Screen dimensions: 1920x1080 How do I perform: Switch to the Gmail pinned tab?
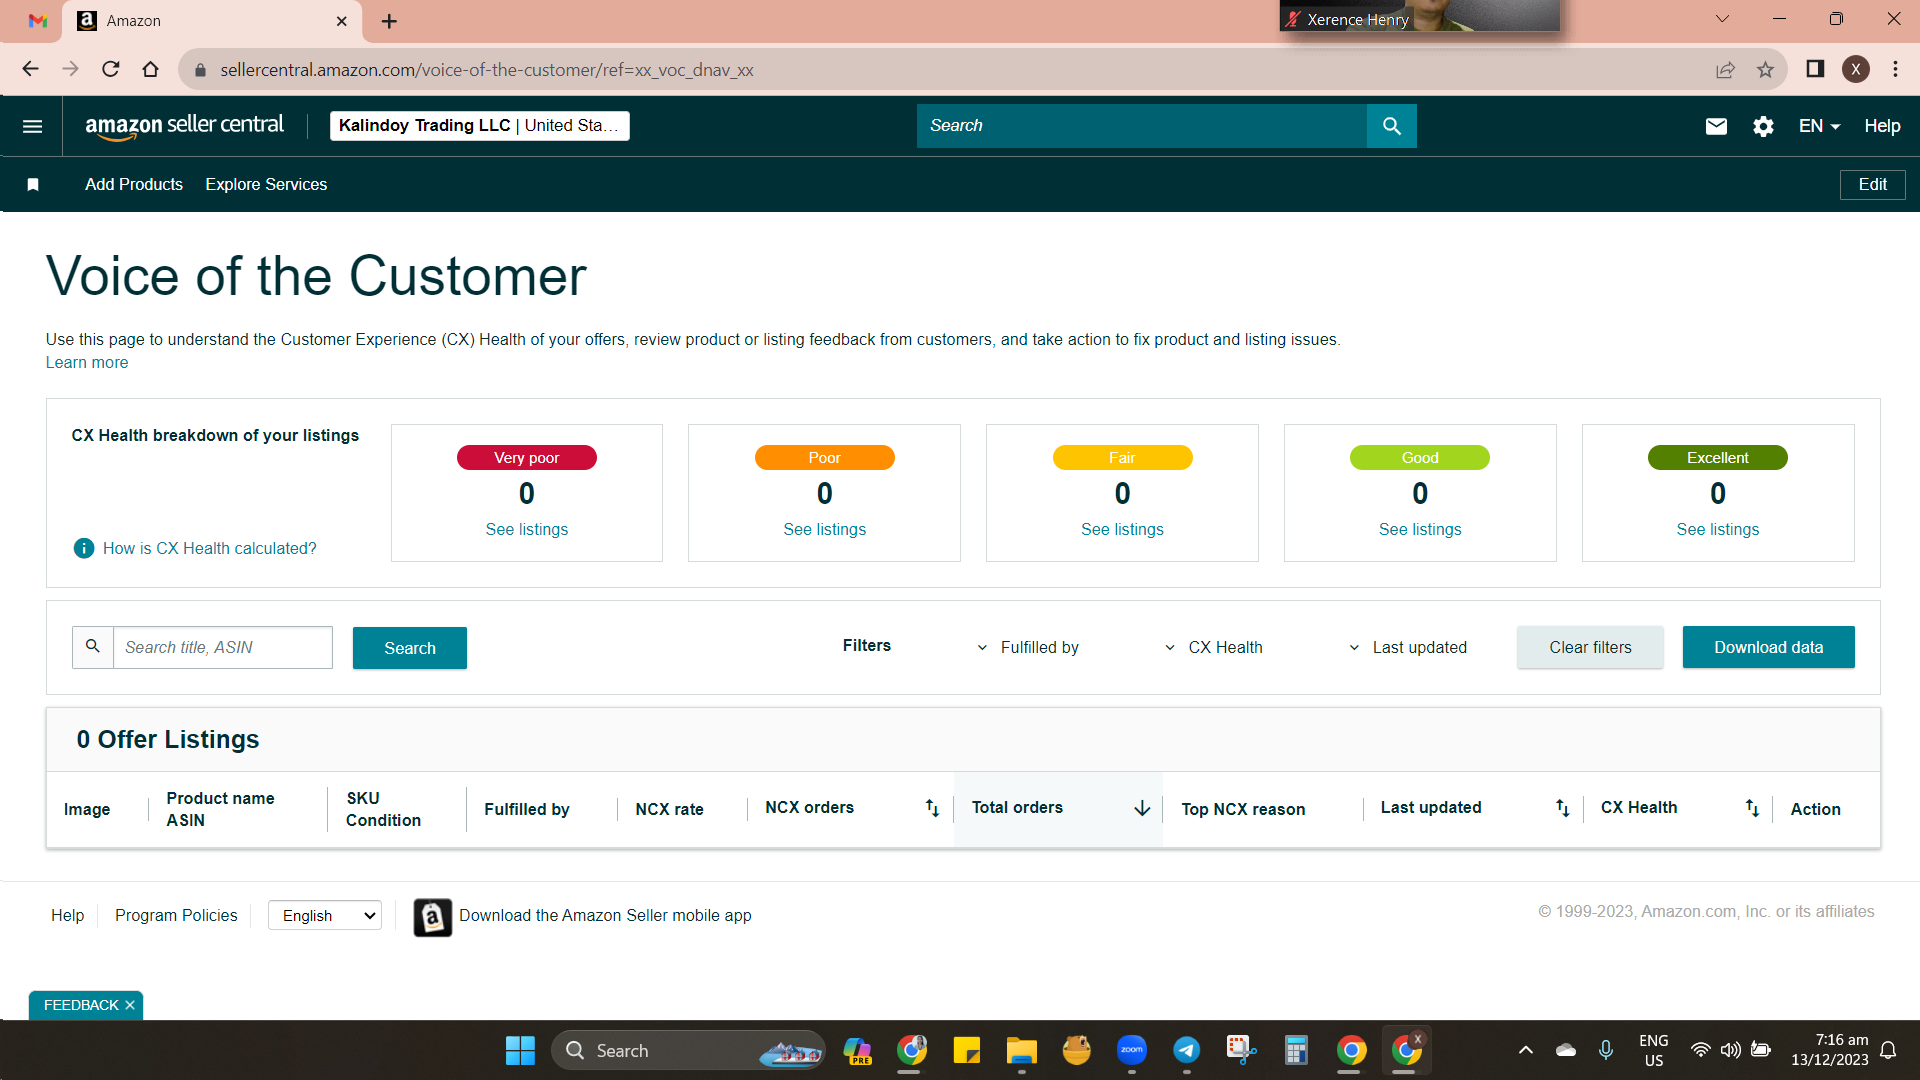coord(38,21)
